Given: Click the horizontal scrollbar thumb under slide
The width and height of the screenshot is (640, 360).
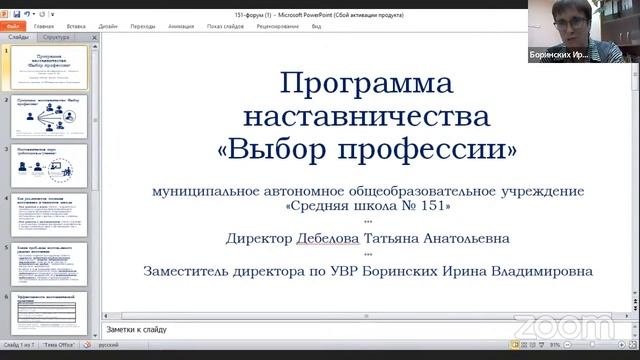Looking at the screenshot, I should pyautogui.click(x=366, y=316).
